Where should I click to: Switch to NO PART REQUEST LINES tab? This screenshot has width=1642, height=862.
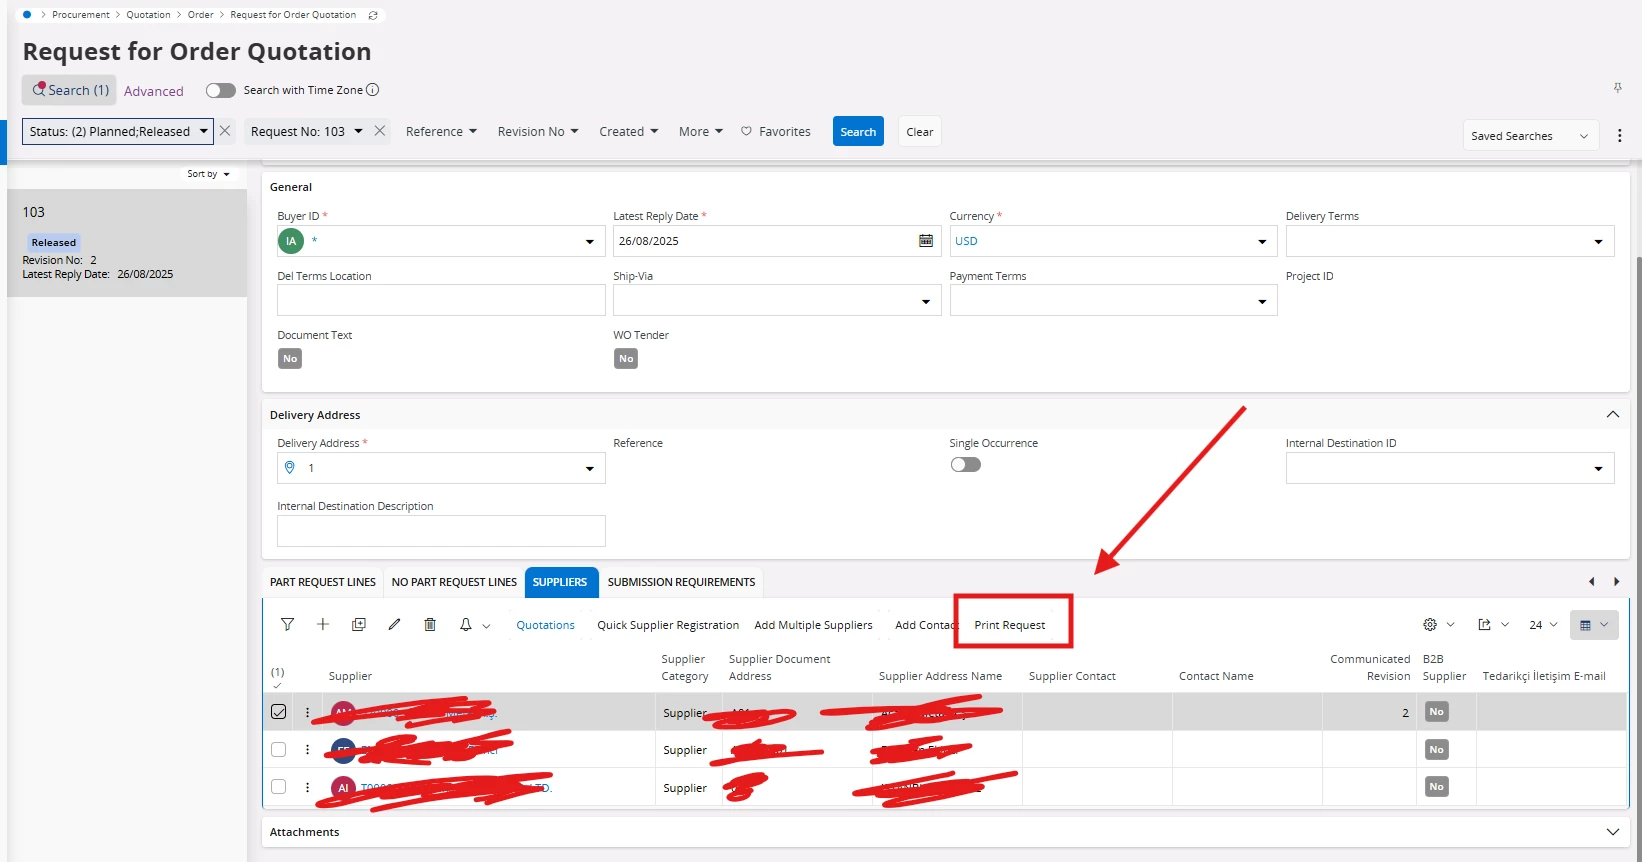click(x=454, y=582)
